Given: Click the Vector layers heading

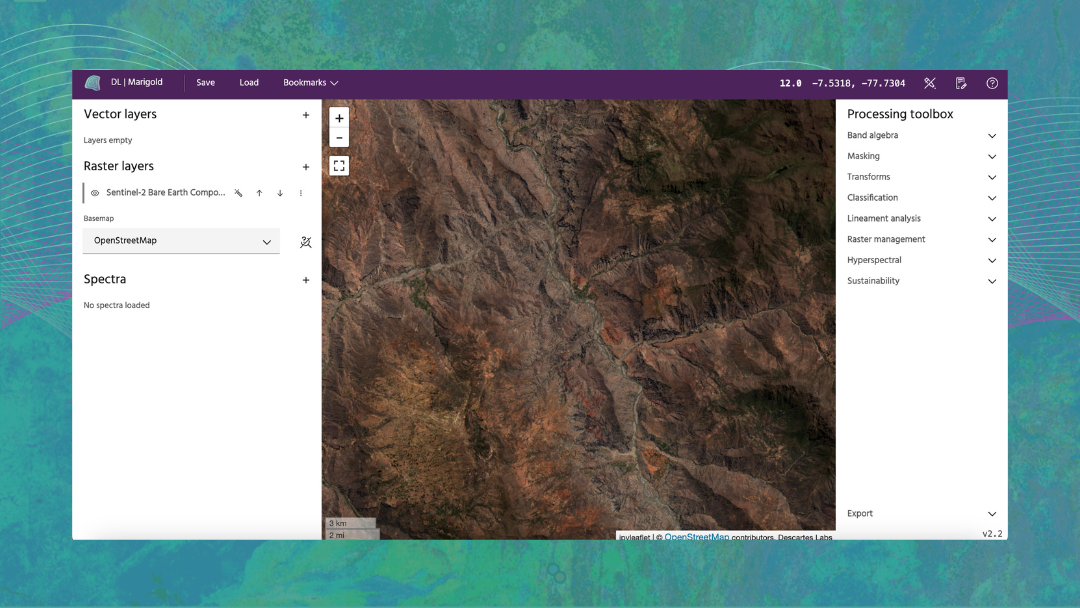Looking at the screenshot, I should (x=120, y=114).
